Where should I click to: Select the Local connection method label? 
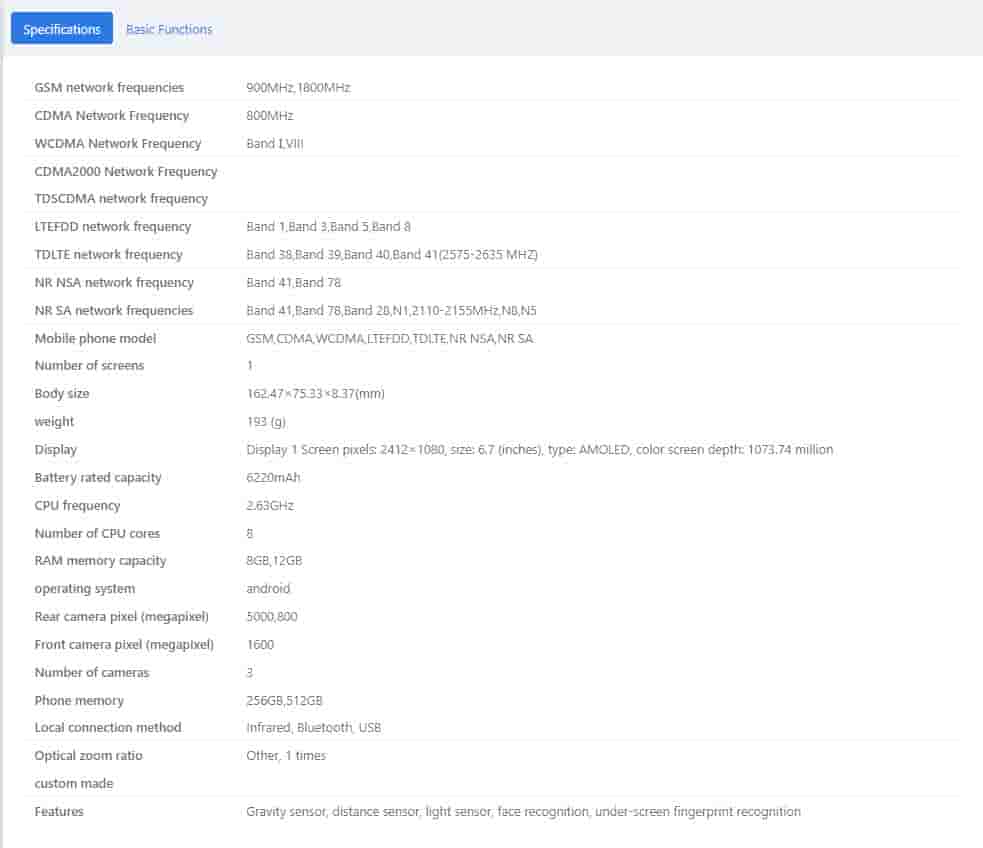[x=108, y=728]
